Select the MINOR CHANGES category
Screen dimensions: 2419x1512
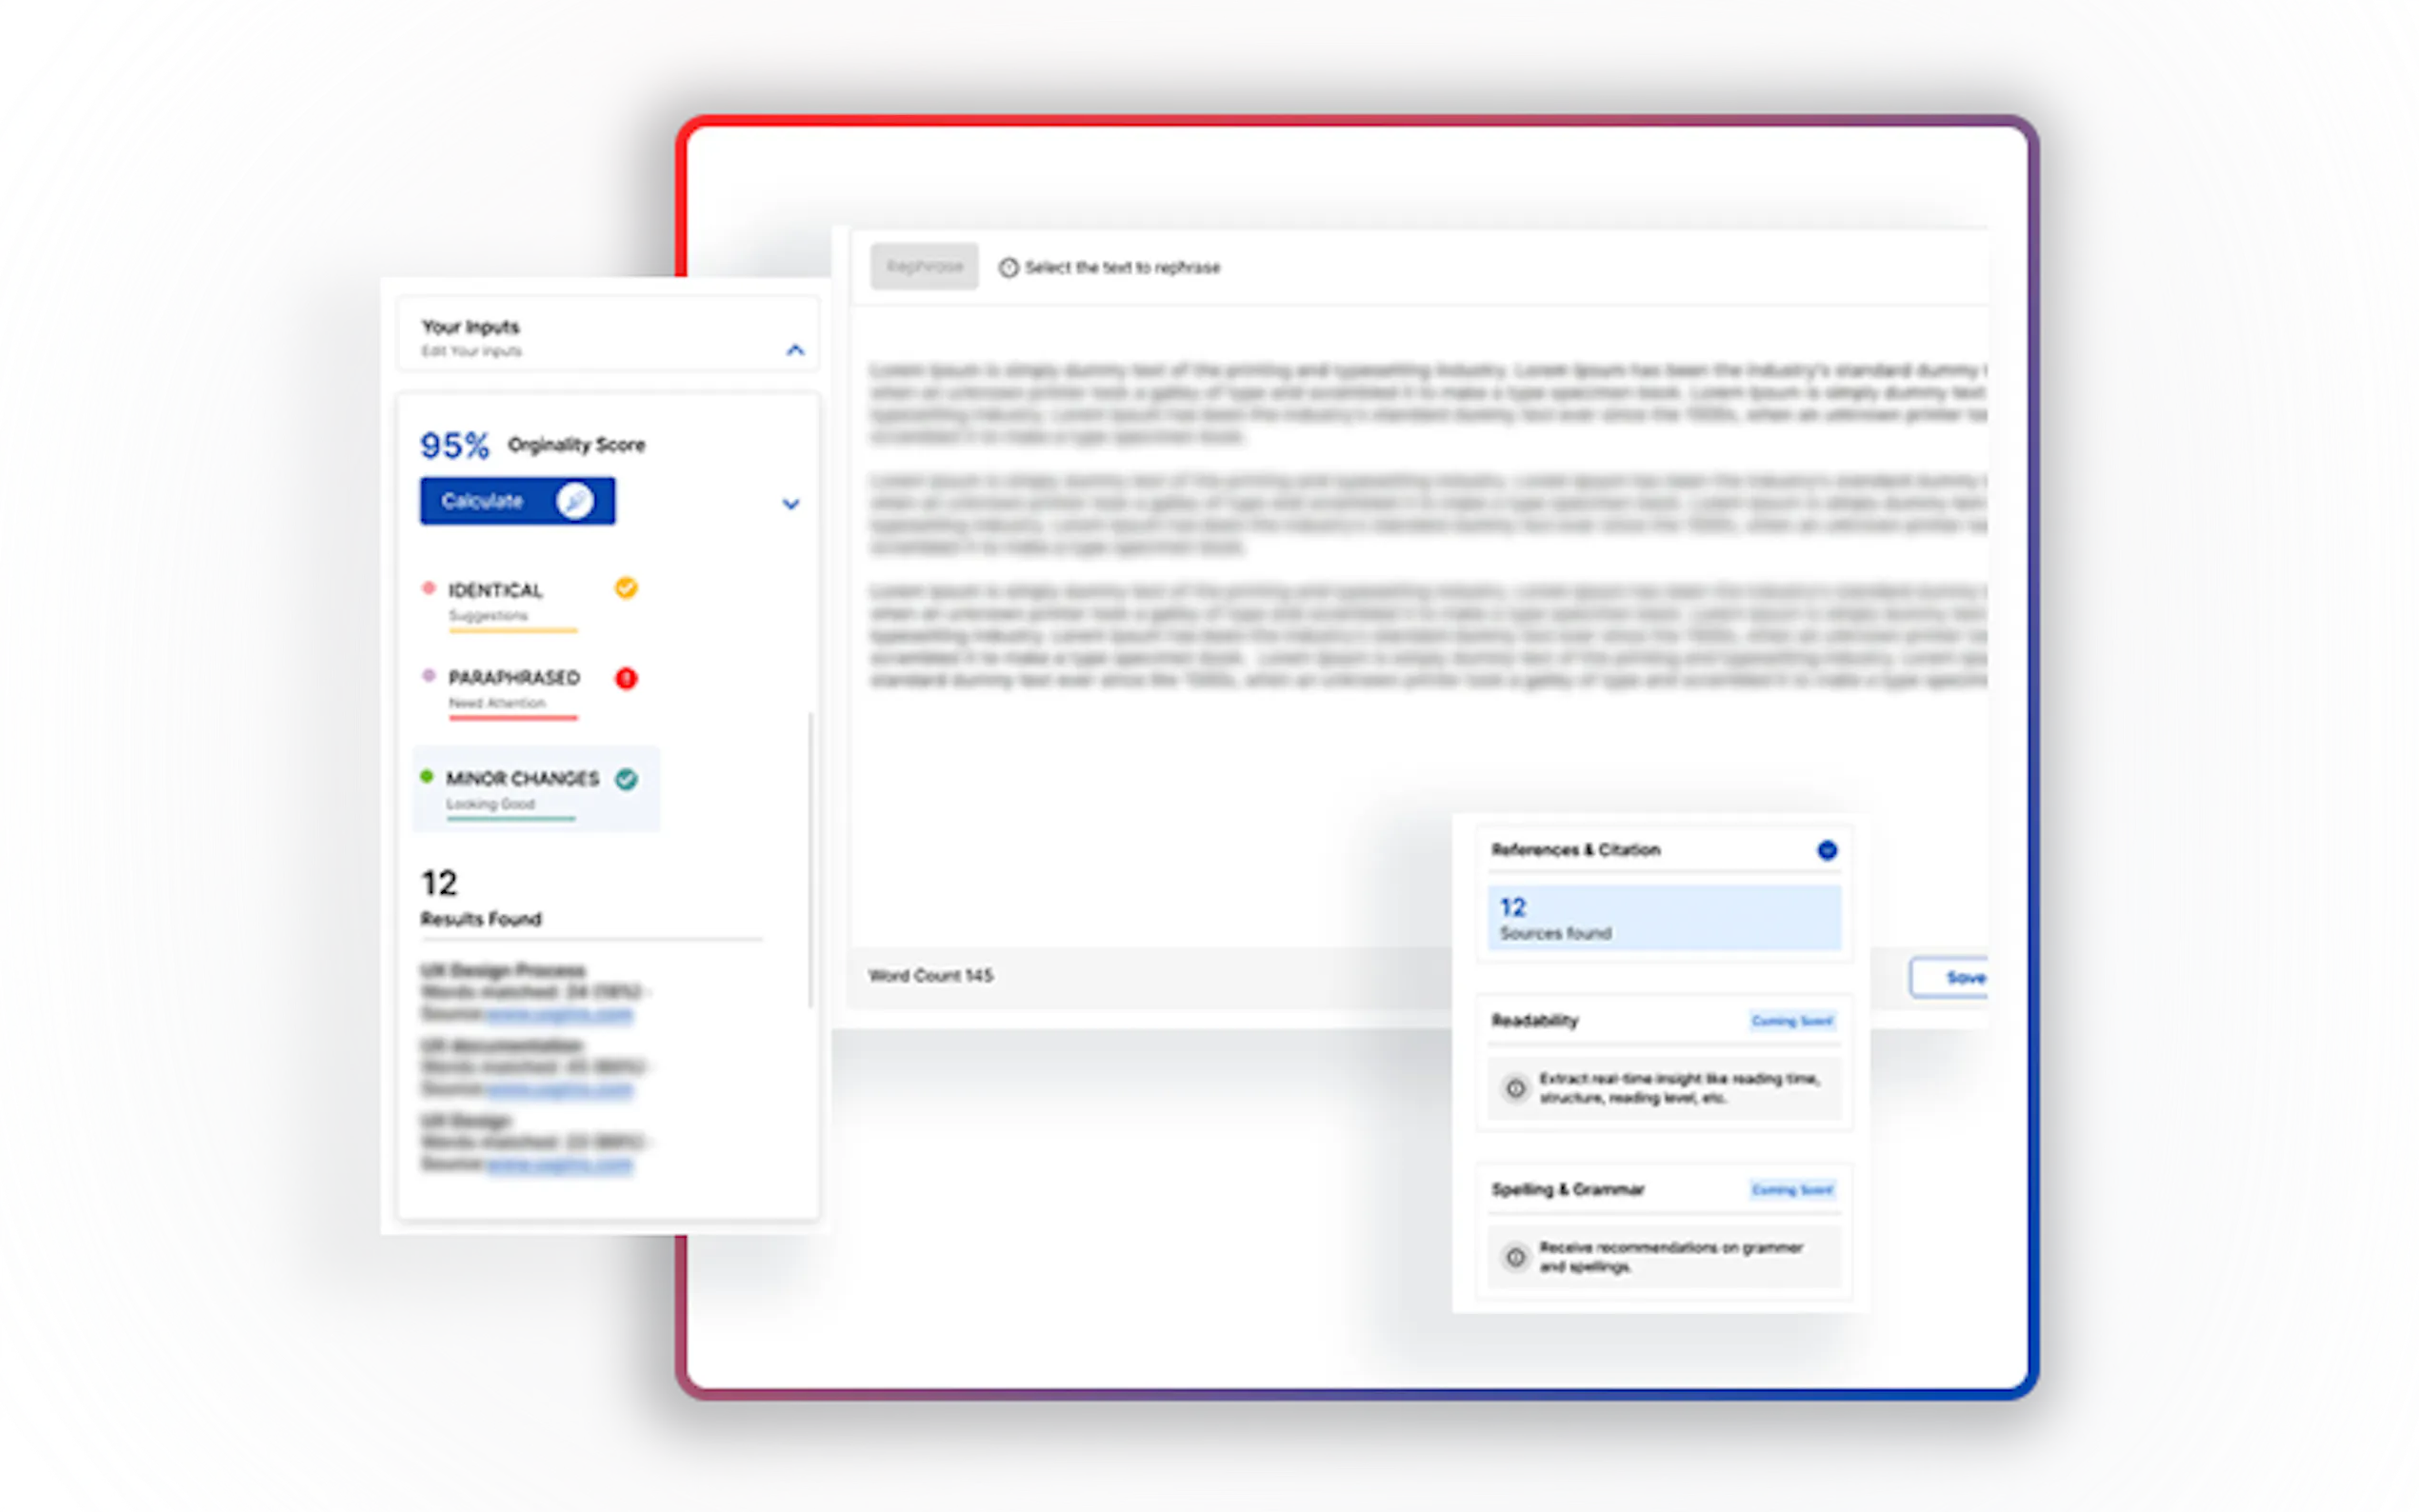click(521, 779)
